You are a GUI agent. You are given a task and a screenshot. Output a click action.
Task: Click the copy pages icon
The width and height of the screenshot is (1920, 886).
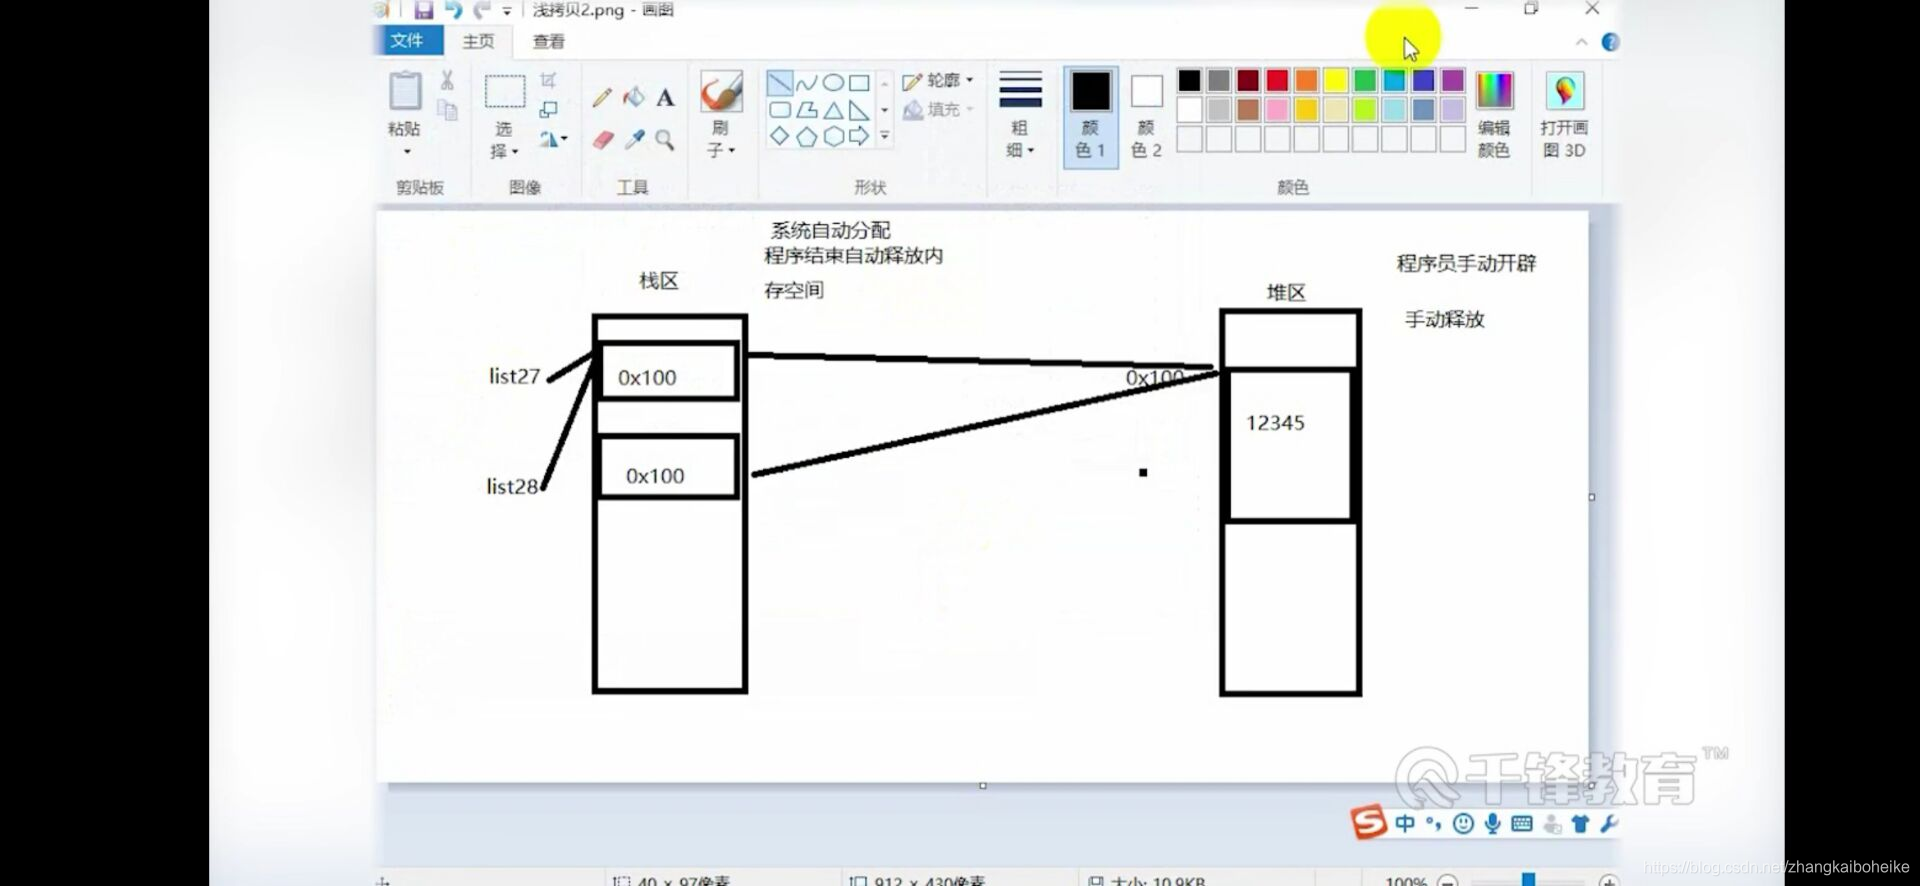(447, 110)
